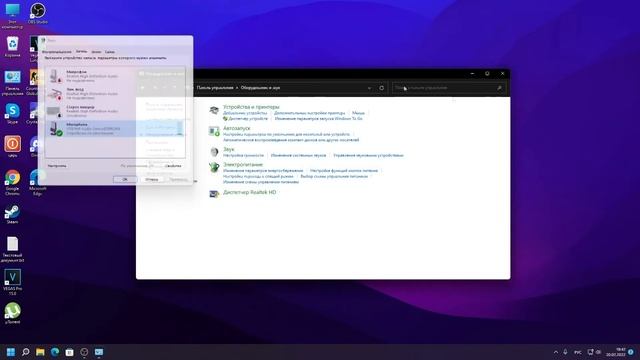This screenshot has height=360, width=640.
Task: Select the first Microphone device icon in Sound dialog
Action: tap(55, 76)
